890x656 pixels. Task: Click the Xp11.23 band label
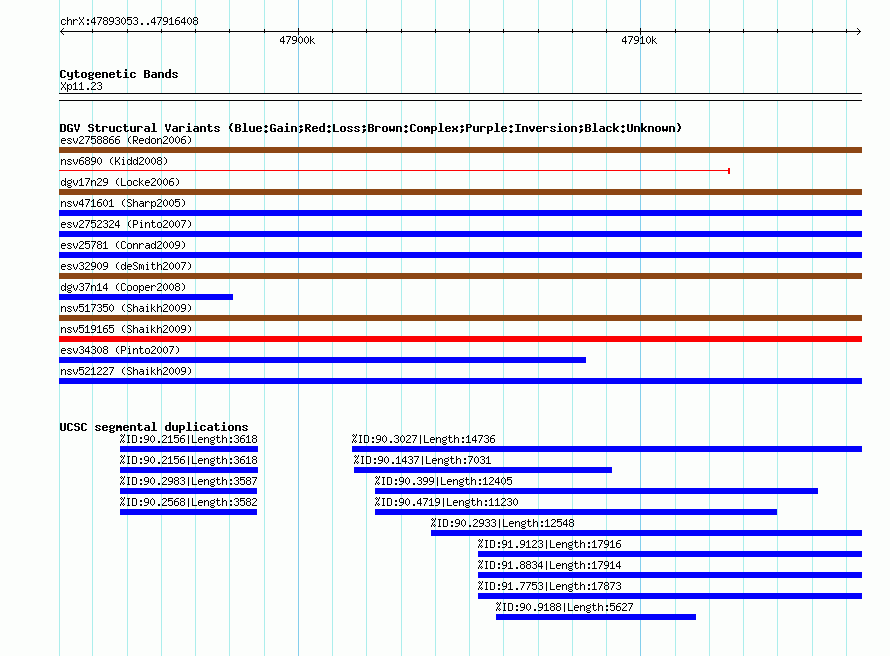click(81, 86)
